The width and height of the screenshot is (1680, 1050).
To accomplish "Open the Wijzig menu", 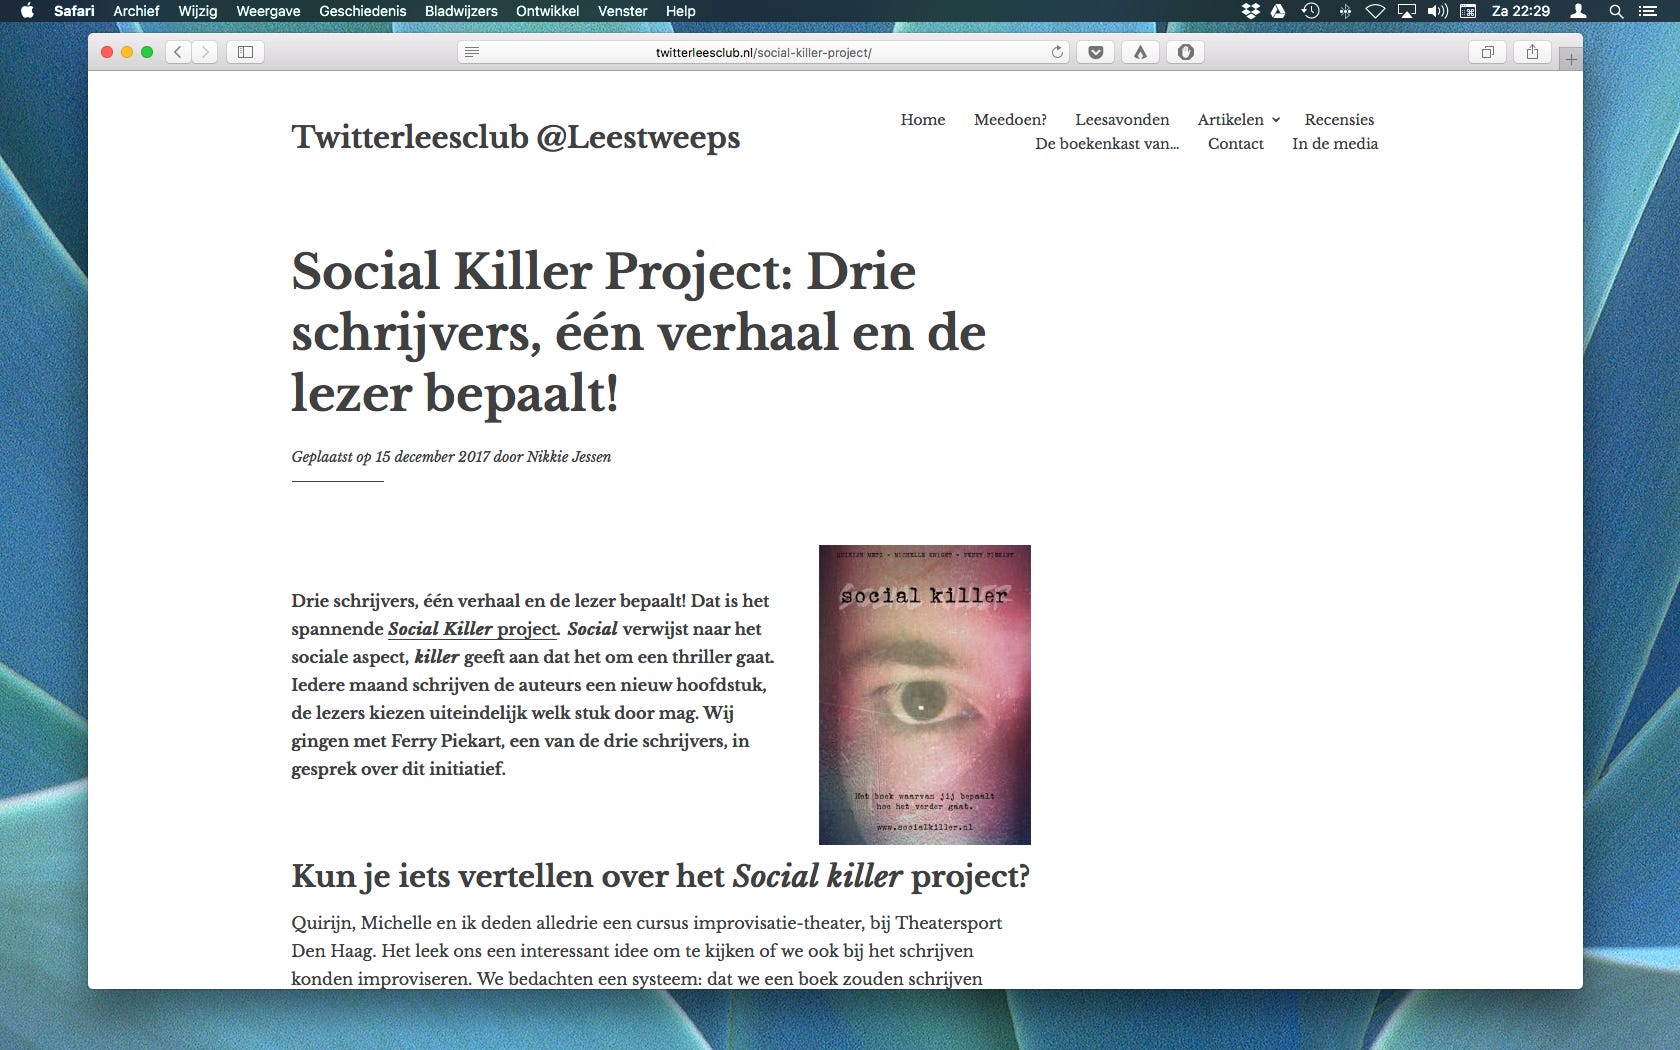I will pos(197,11).
